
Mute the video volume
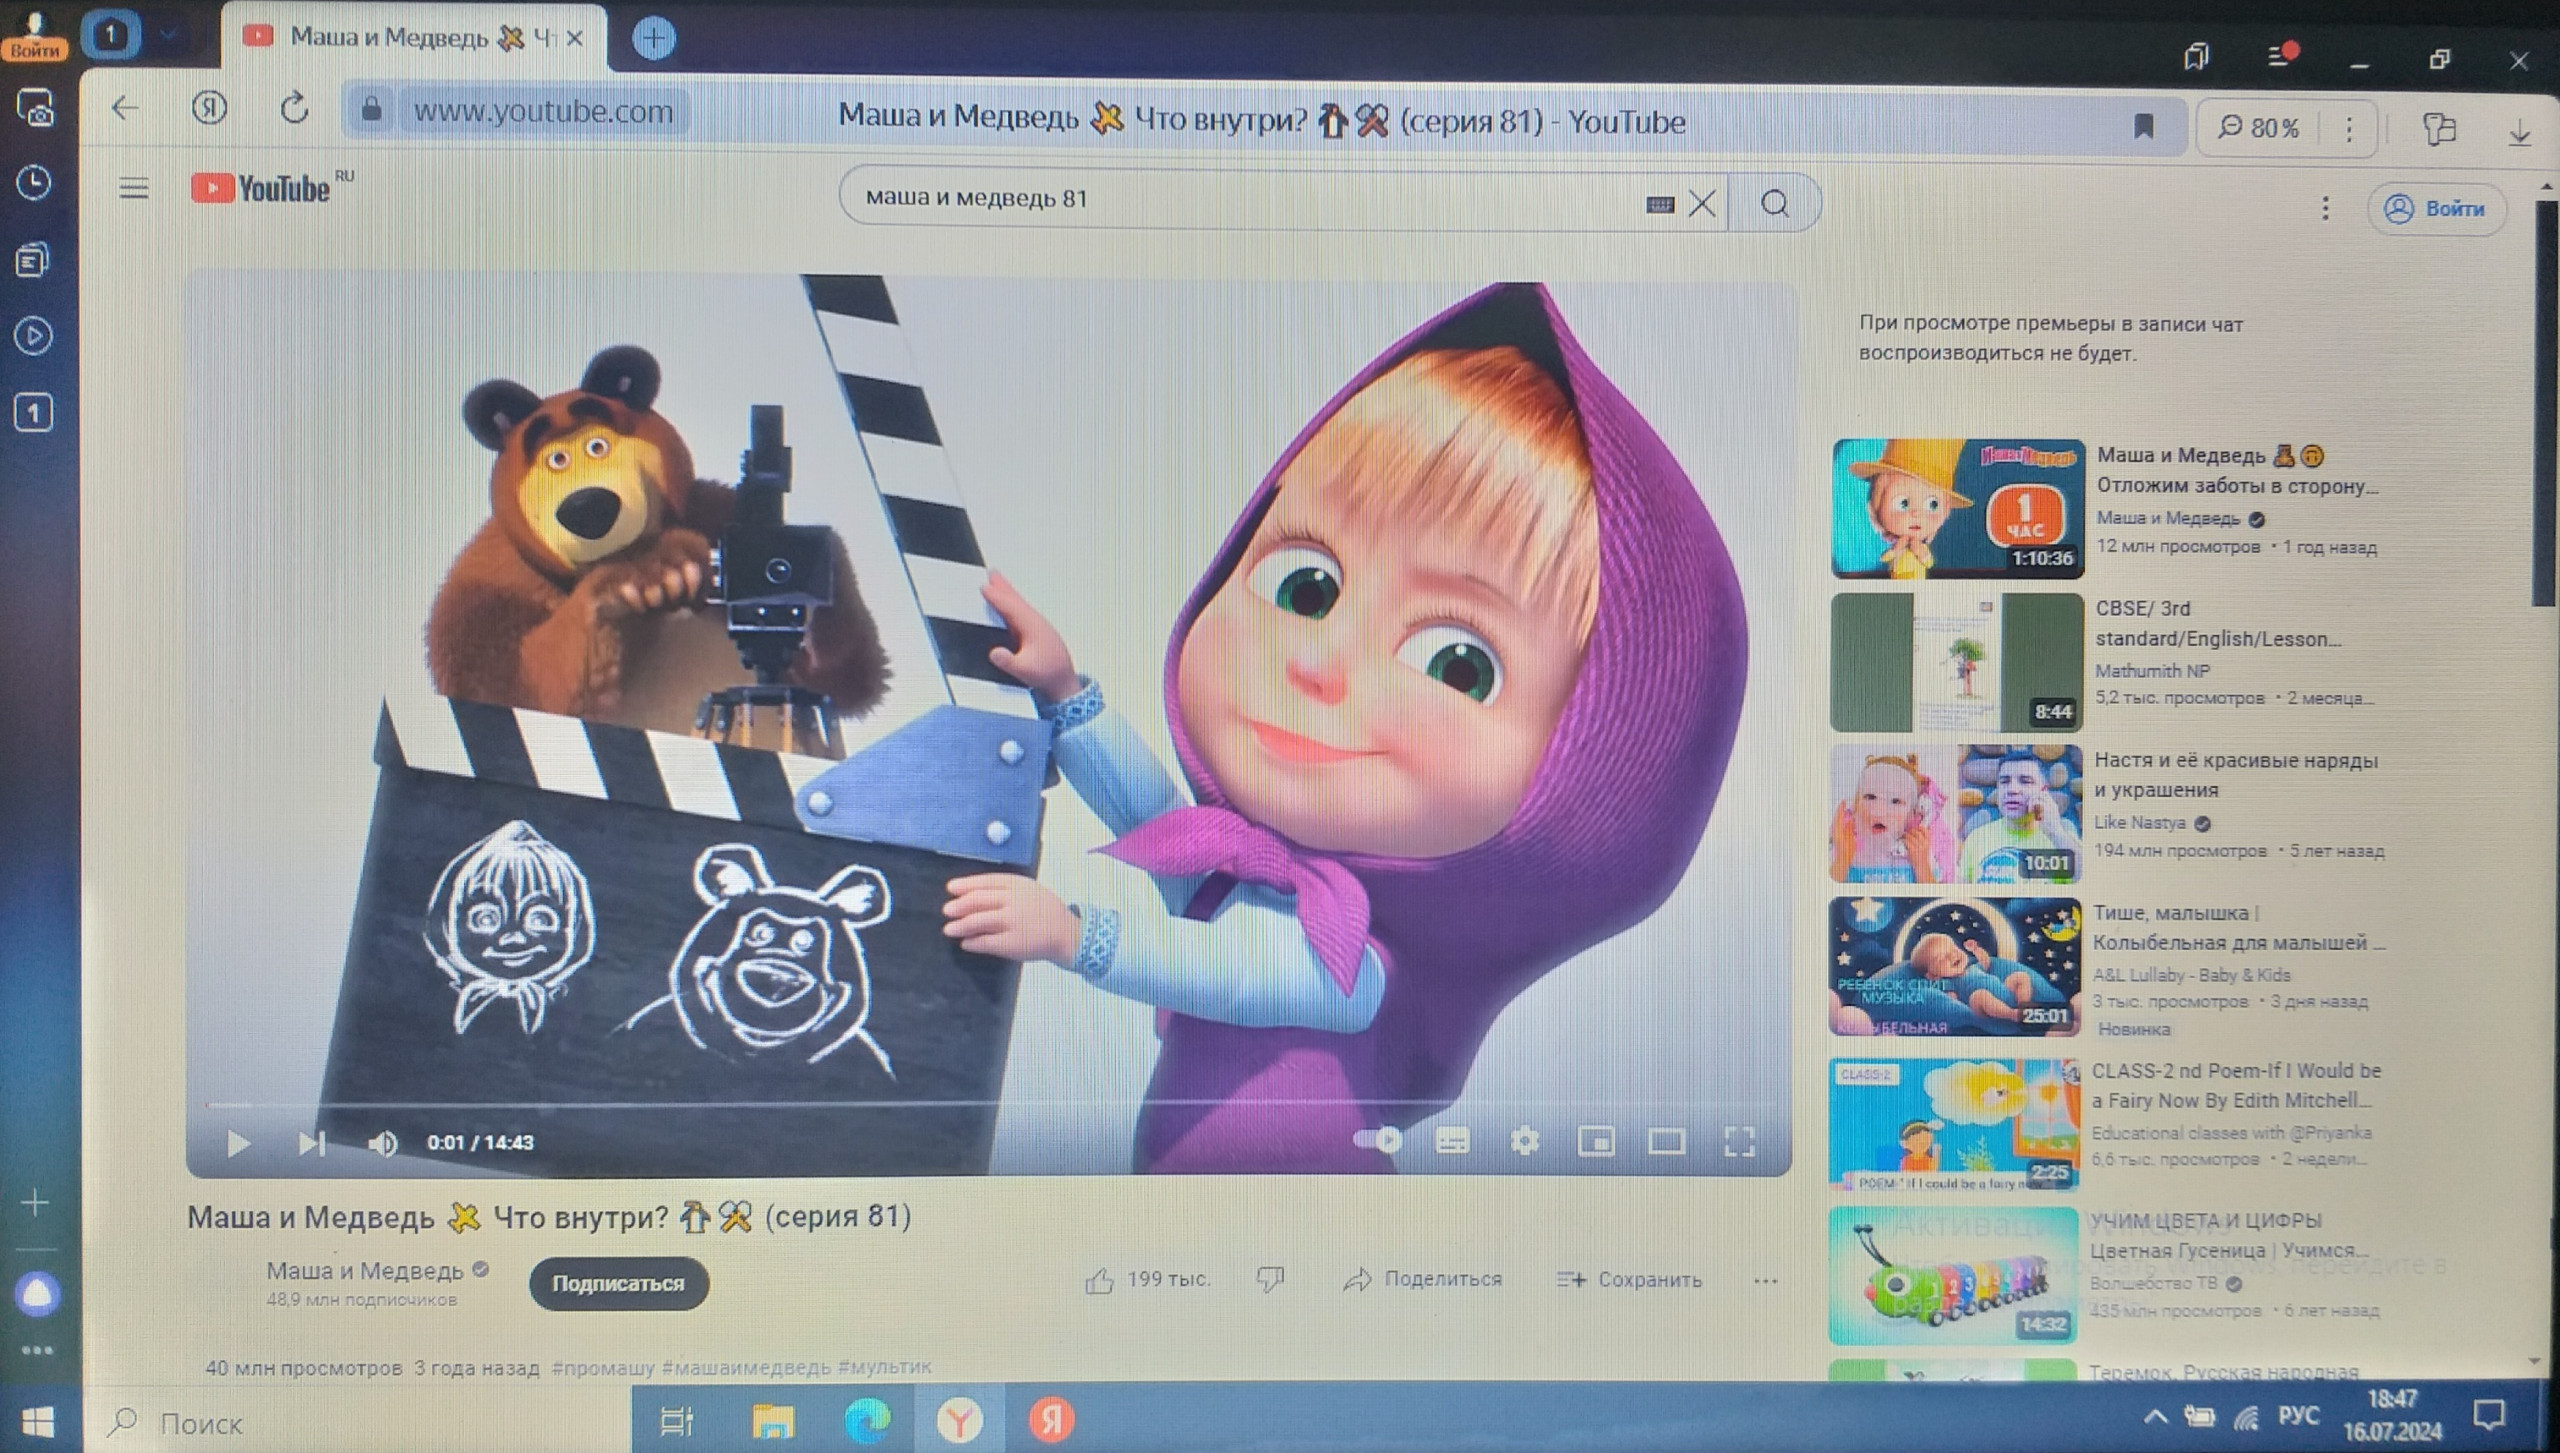tap(382, 1142)
